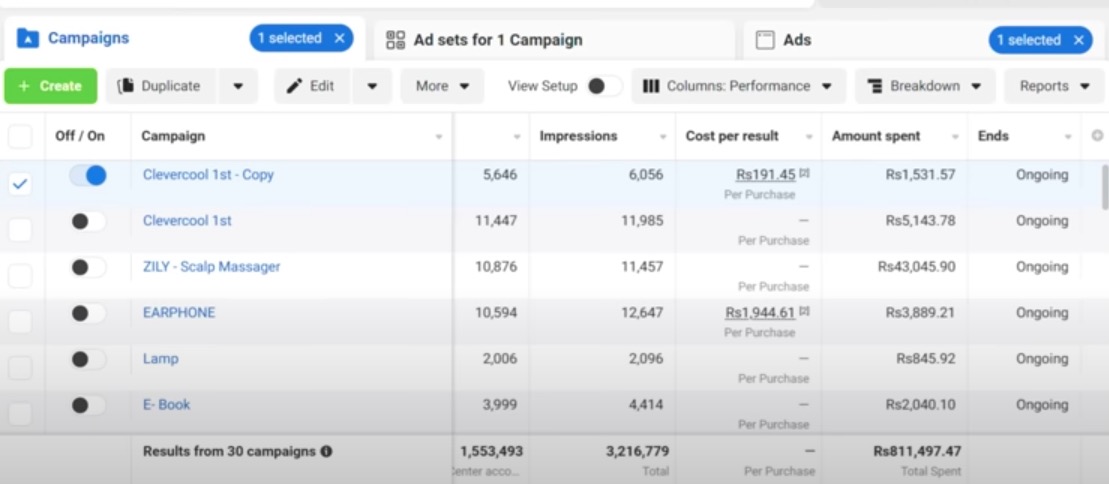Check the E- Book row checkbox

coord(20,413)
